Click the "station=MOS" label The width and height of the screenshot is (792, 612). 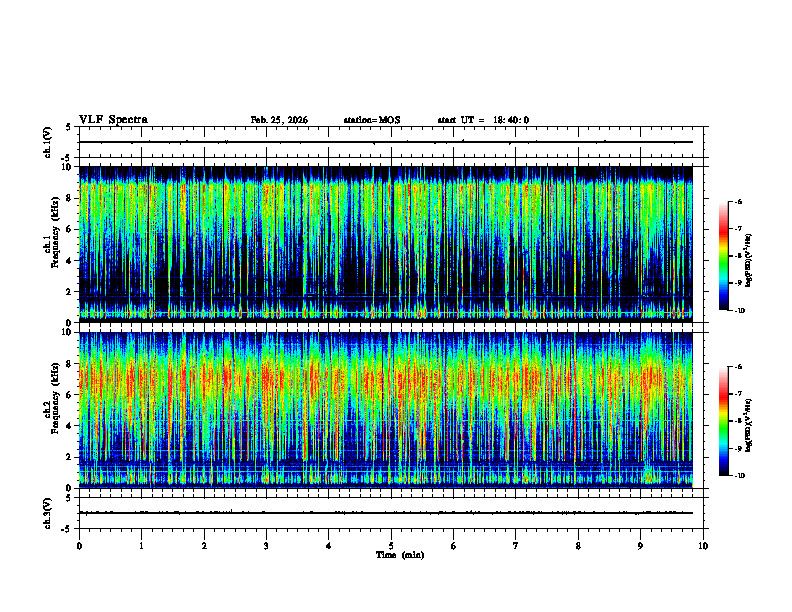pyautogui.click(x=372, y=120)
